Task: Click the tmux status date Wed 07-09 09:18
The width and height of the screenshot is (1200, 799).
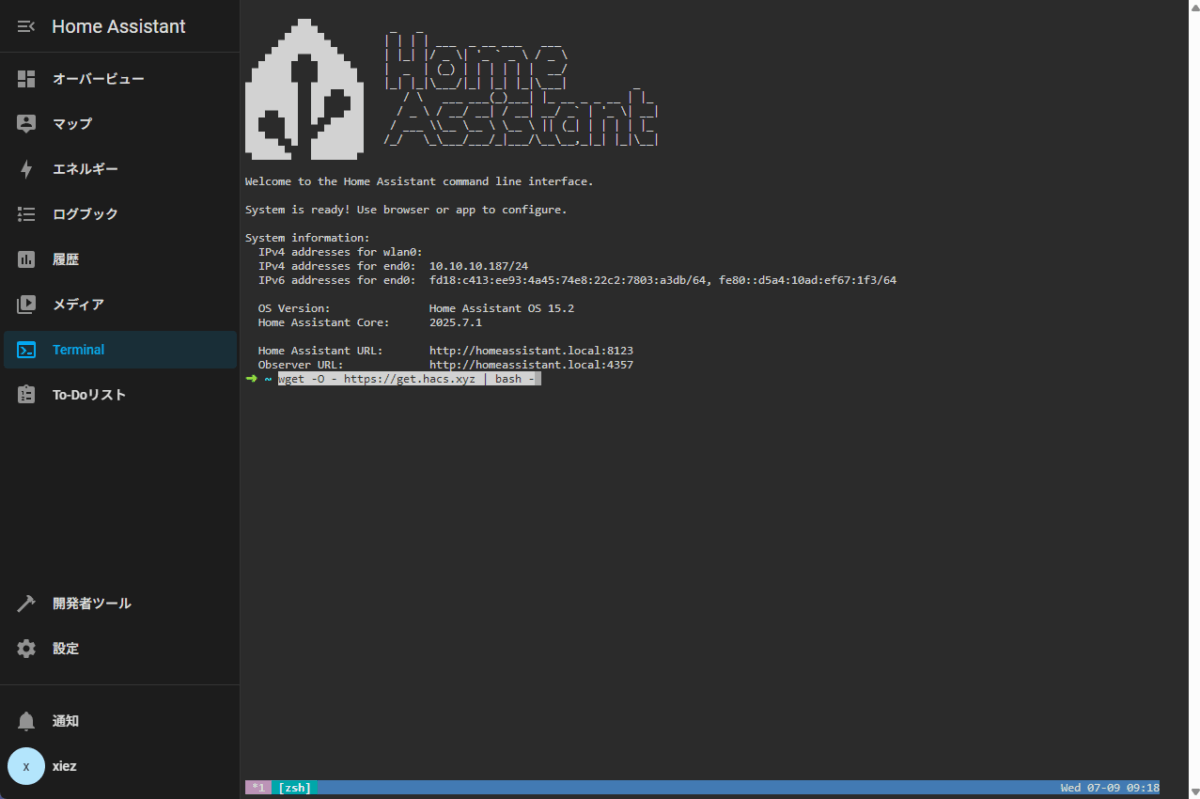Action: [x=1110, y=788]
